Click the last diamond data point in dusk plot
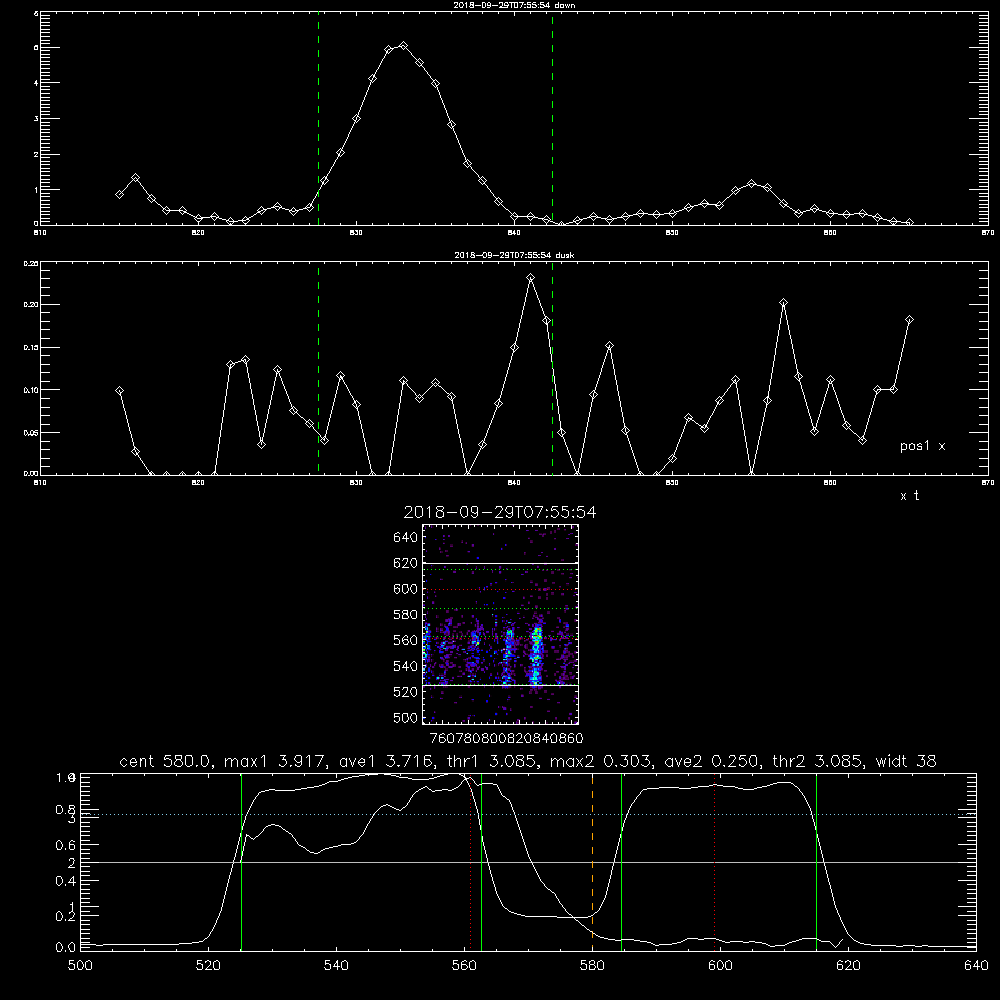1000x1000 pixels. (909, 320)
